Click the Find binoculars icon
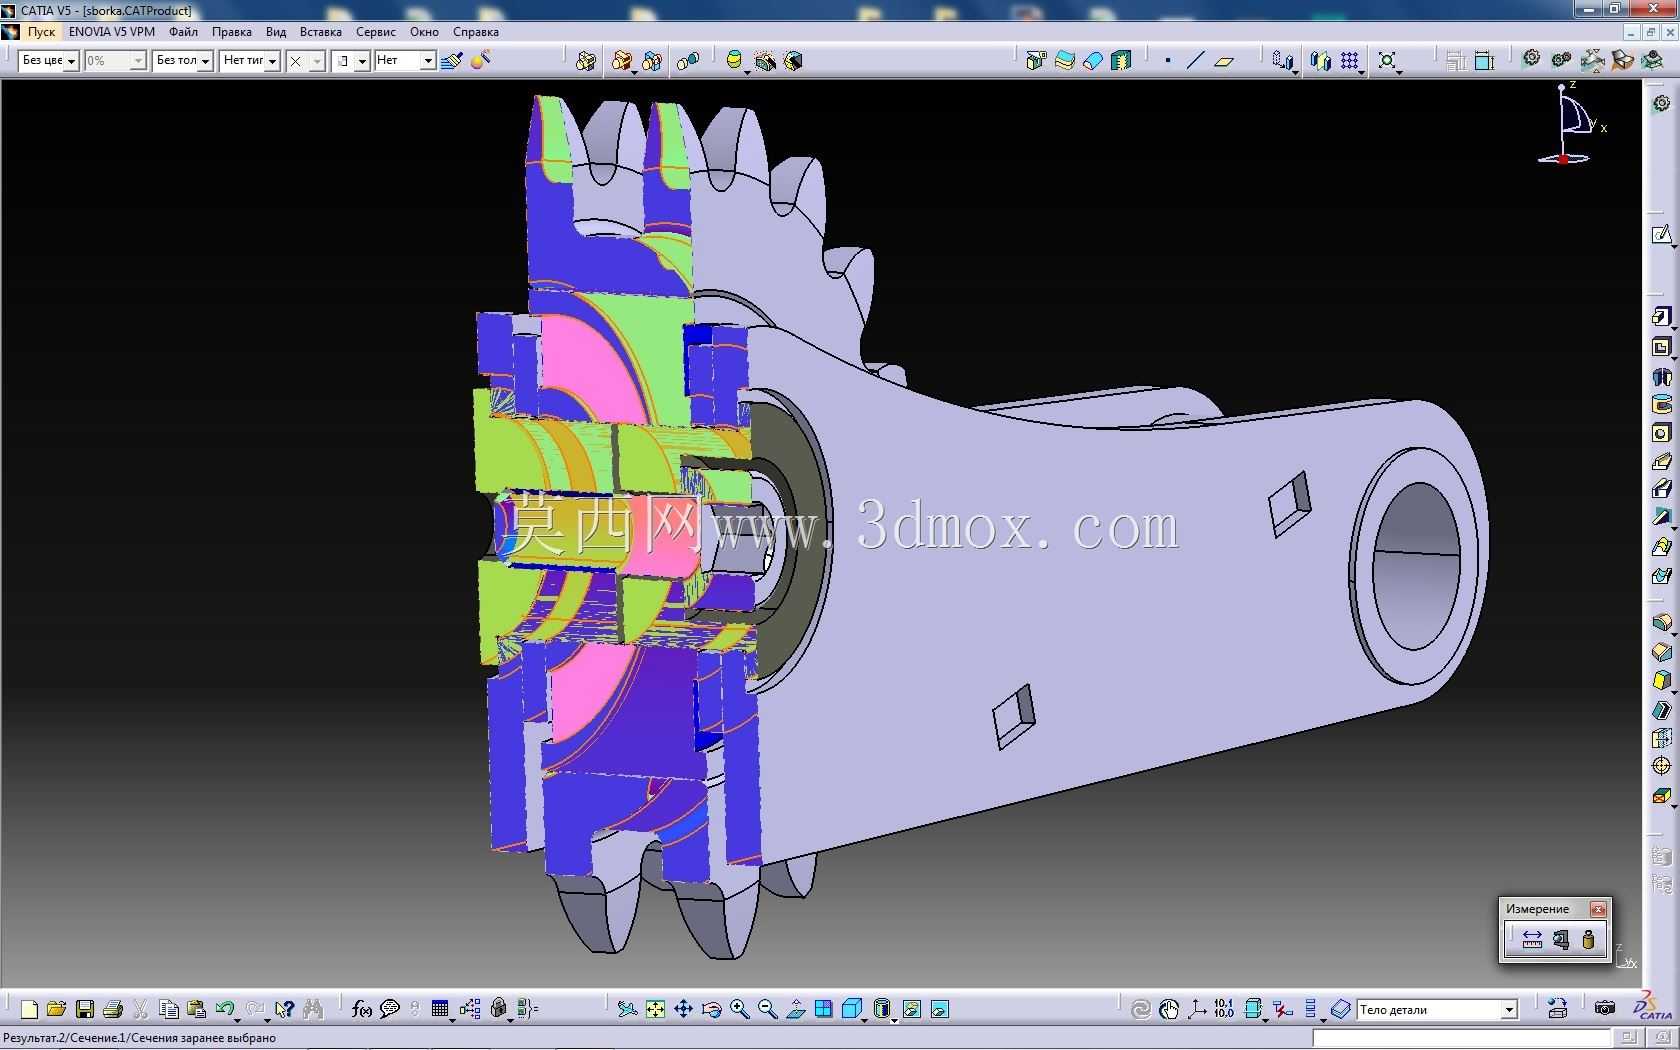The height and width of the screenshot is (1050, 1680). tap(313, 1009)
